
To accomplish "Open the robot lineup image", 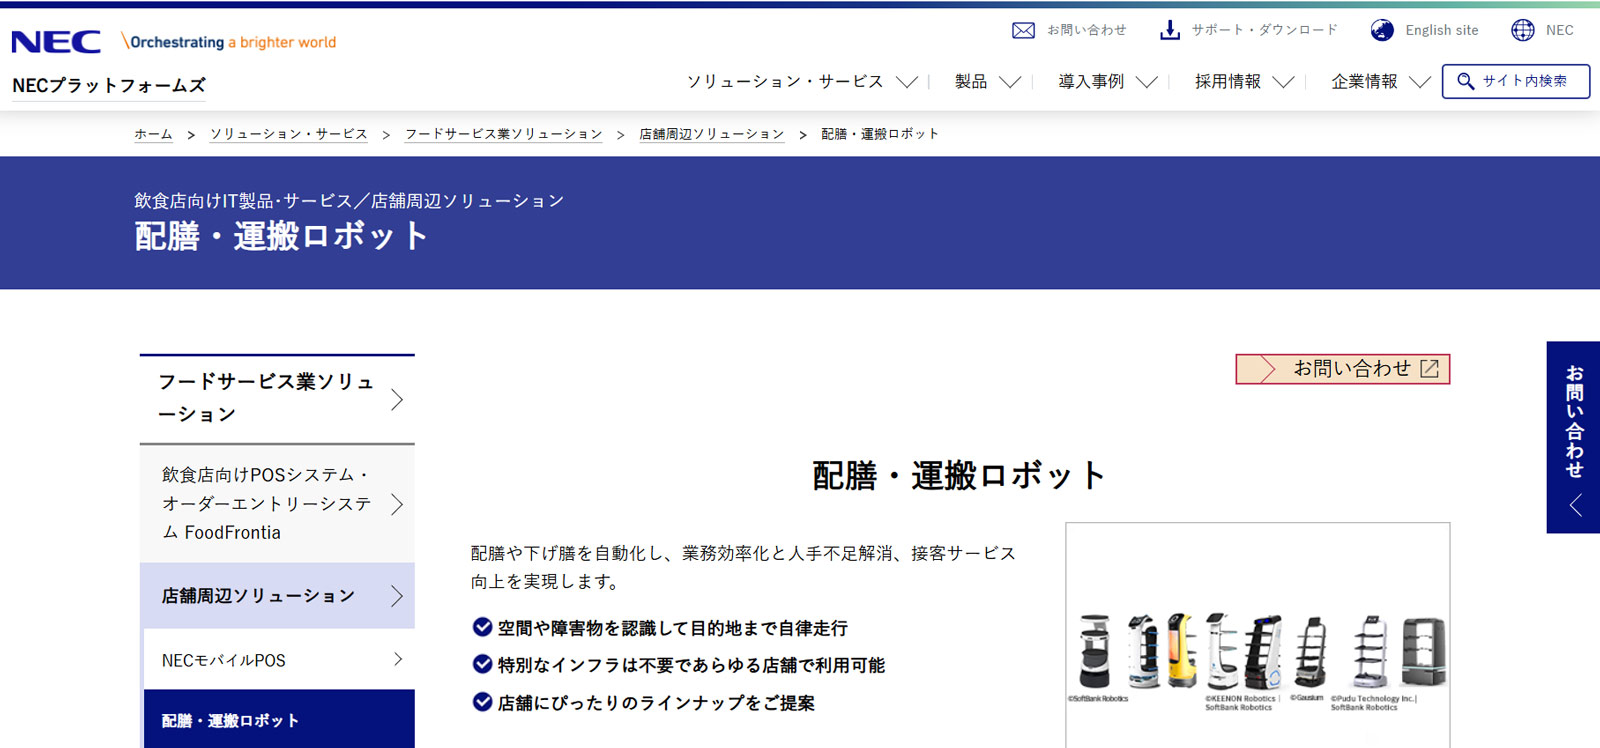I will [1258, 635].
